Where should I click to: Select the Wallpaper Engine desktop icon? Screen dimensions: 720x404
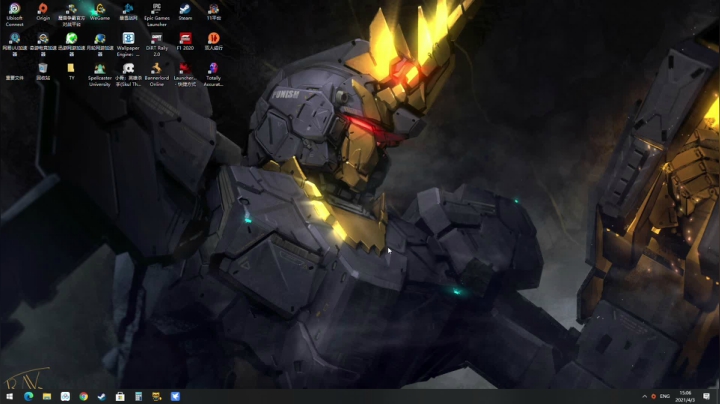pyautogui.click(x=128, y=44)
